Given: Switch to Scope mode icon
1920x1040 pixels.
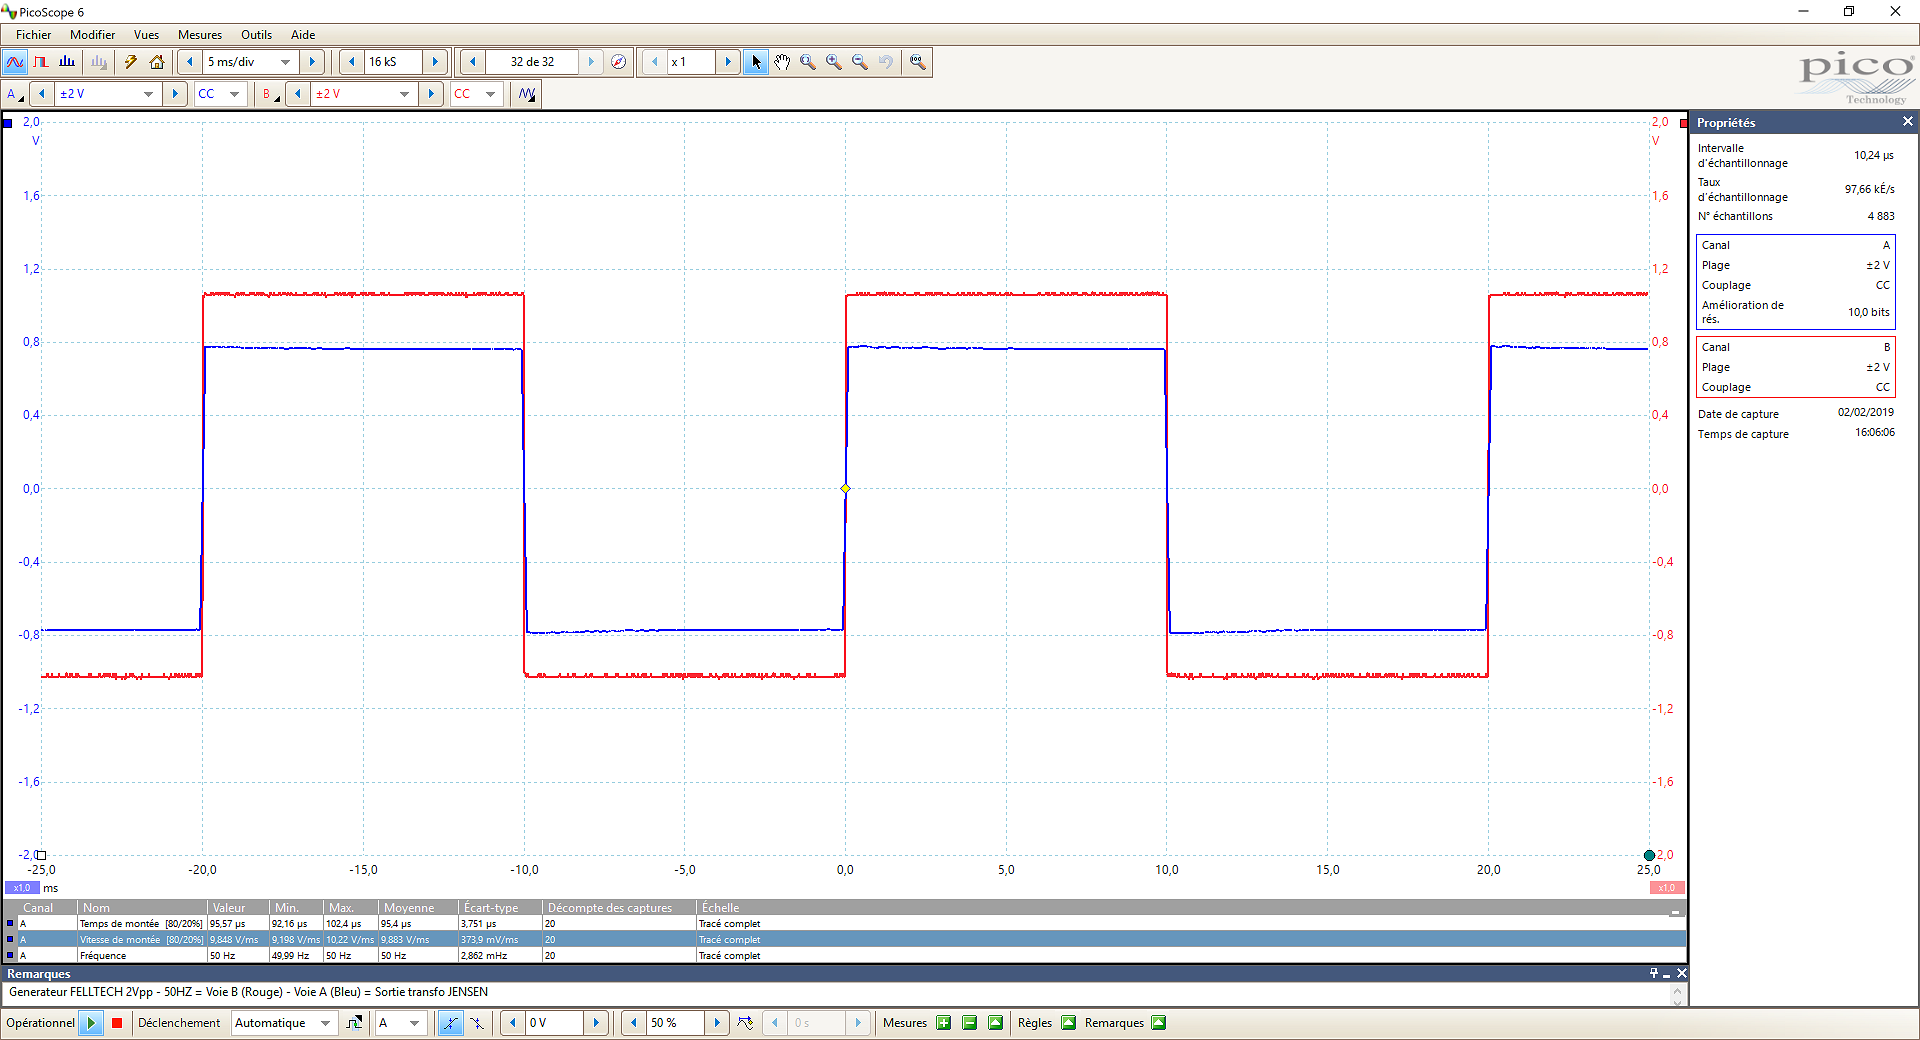Looking at the screenshot, I should click(x=15, y=62).
